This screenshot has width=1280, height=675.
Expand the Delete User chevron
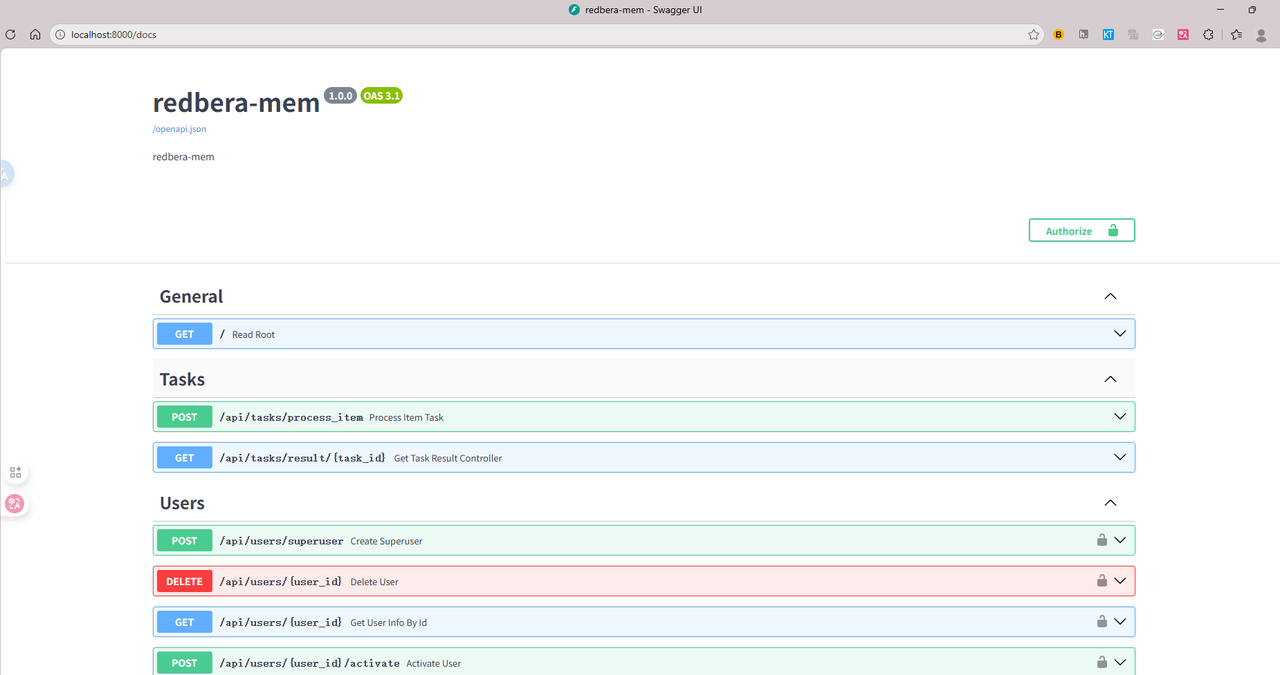click(1120, 581)
